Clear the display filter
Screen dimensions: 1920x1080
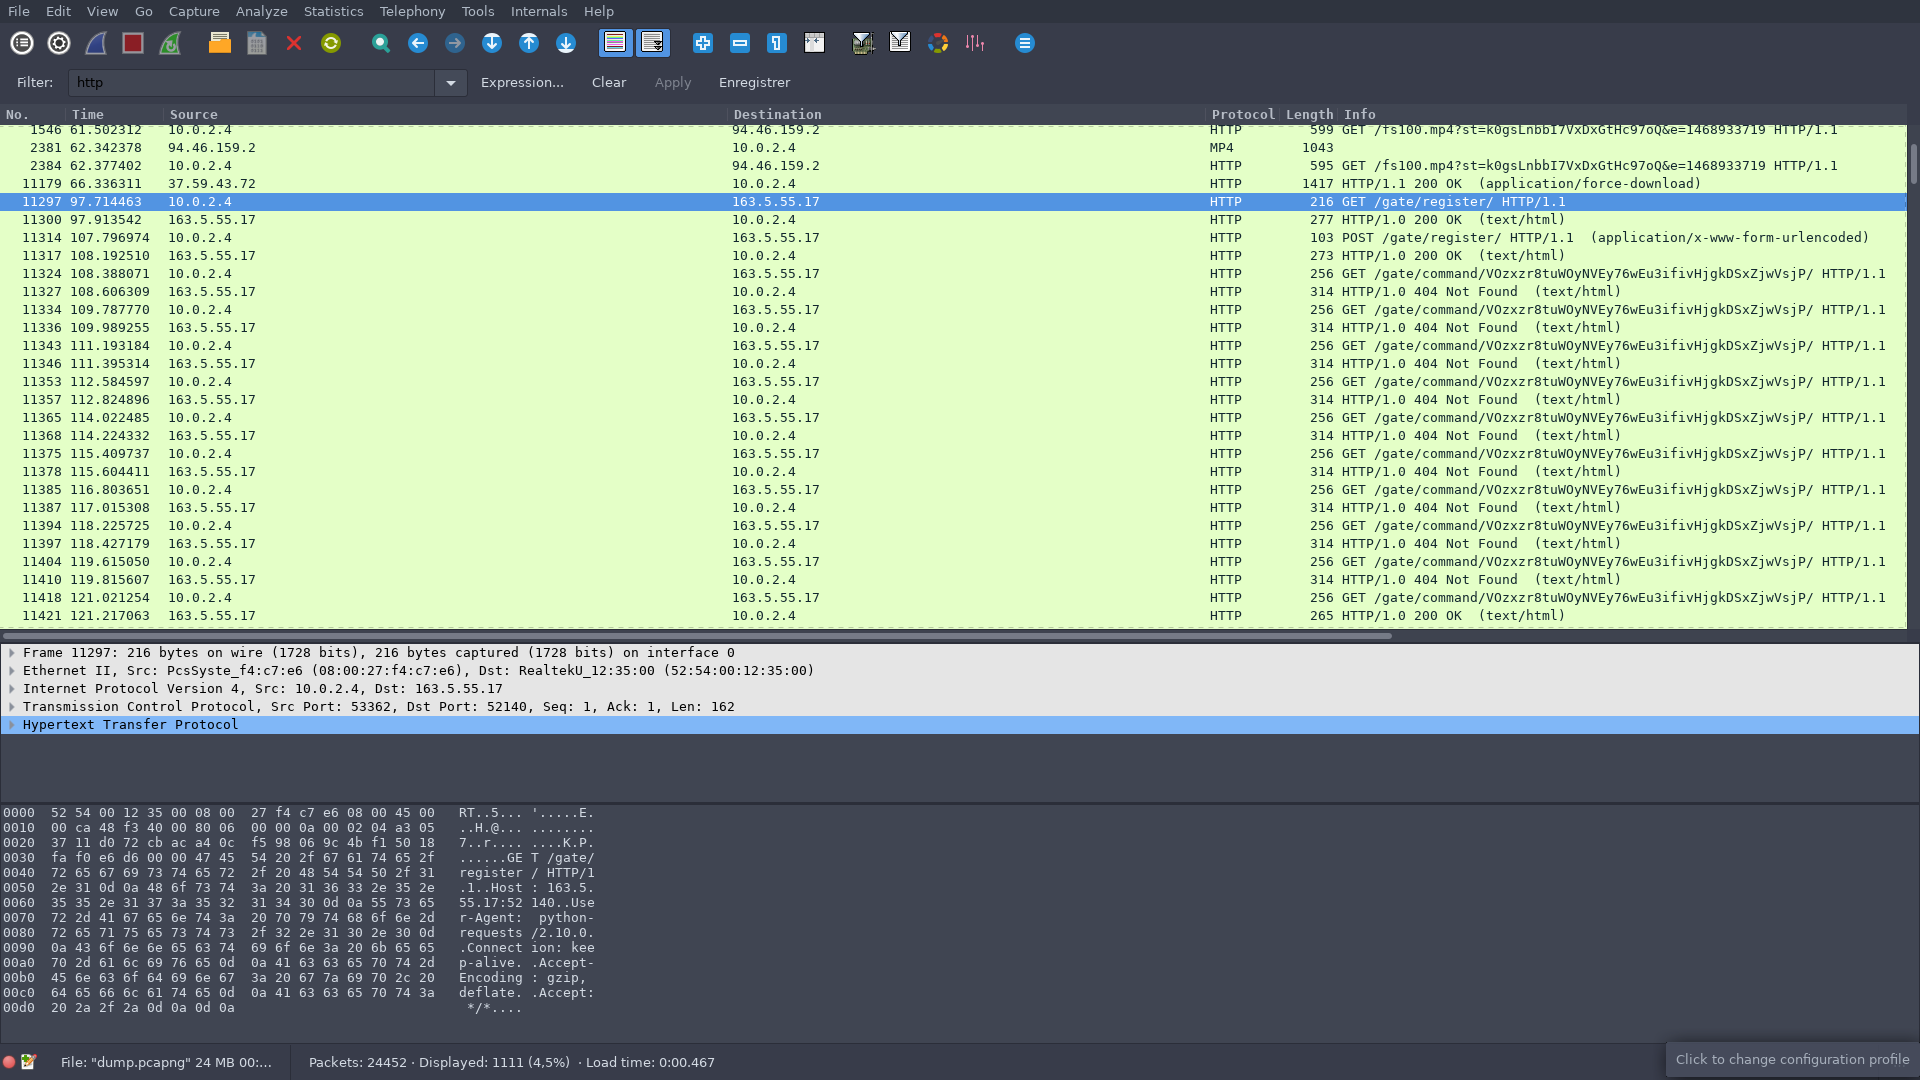[609, 83]
